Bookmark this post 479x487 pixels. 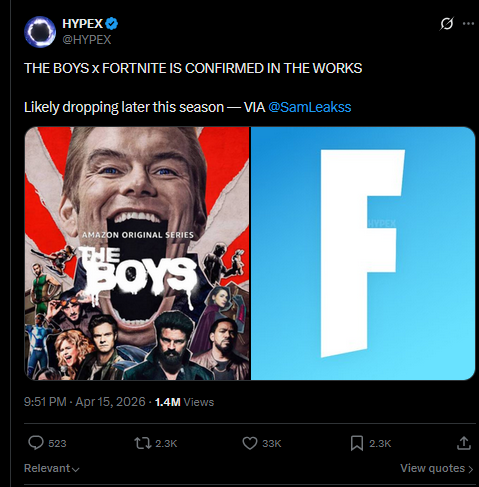pyautogui.click(x=357, y=443)
